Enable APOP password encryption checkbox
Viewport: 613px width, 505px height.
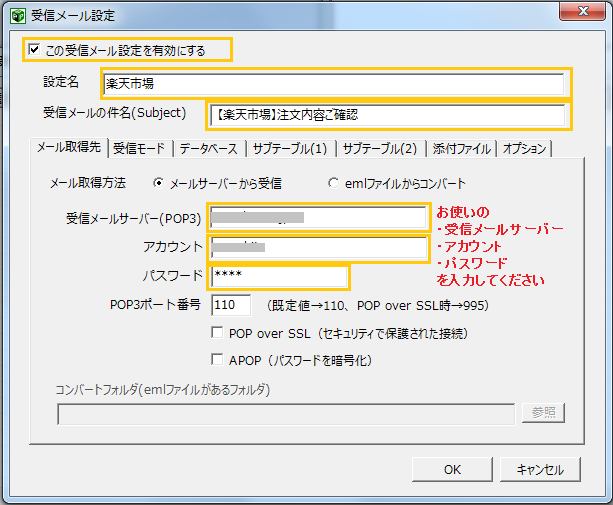217,359
